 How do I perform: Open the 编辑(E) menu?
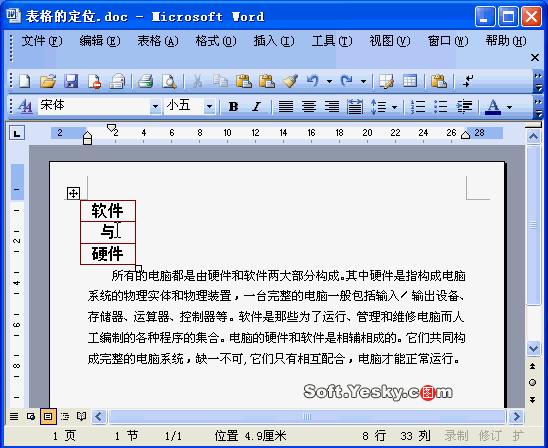point(100,41)
